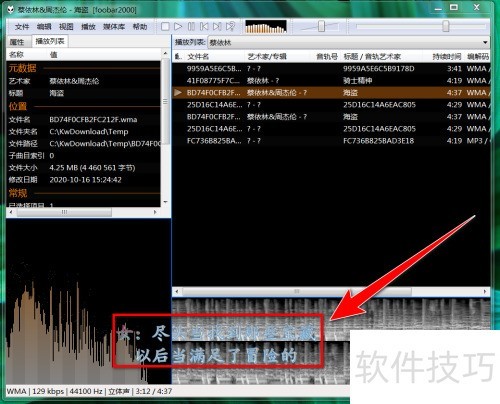Click the 标题 value 海盗 in properties

[57, 93]
